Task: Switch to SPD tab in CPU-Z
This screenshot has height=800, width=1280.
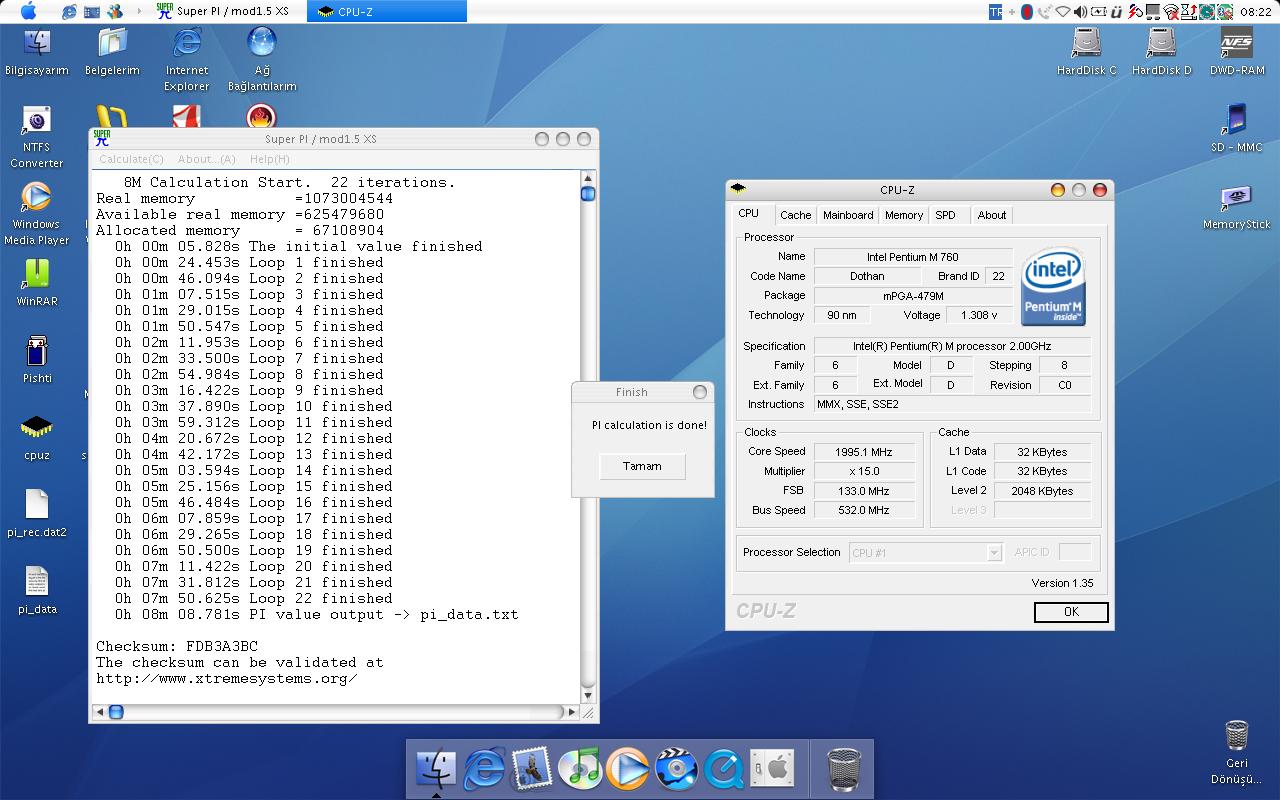Action: click(x=945, y=215)
